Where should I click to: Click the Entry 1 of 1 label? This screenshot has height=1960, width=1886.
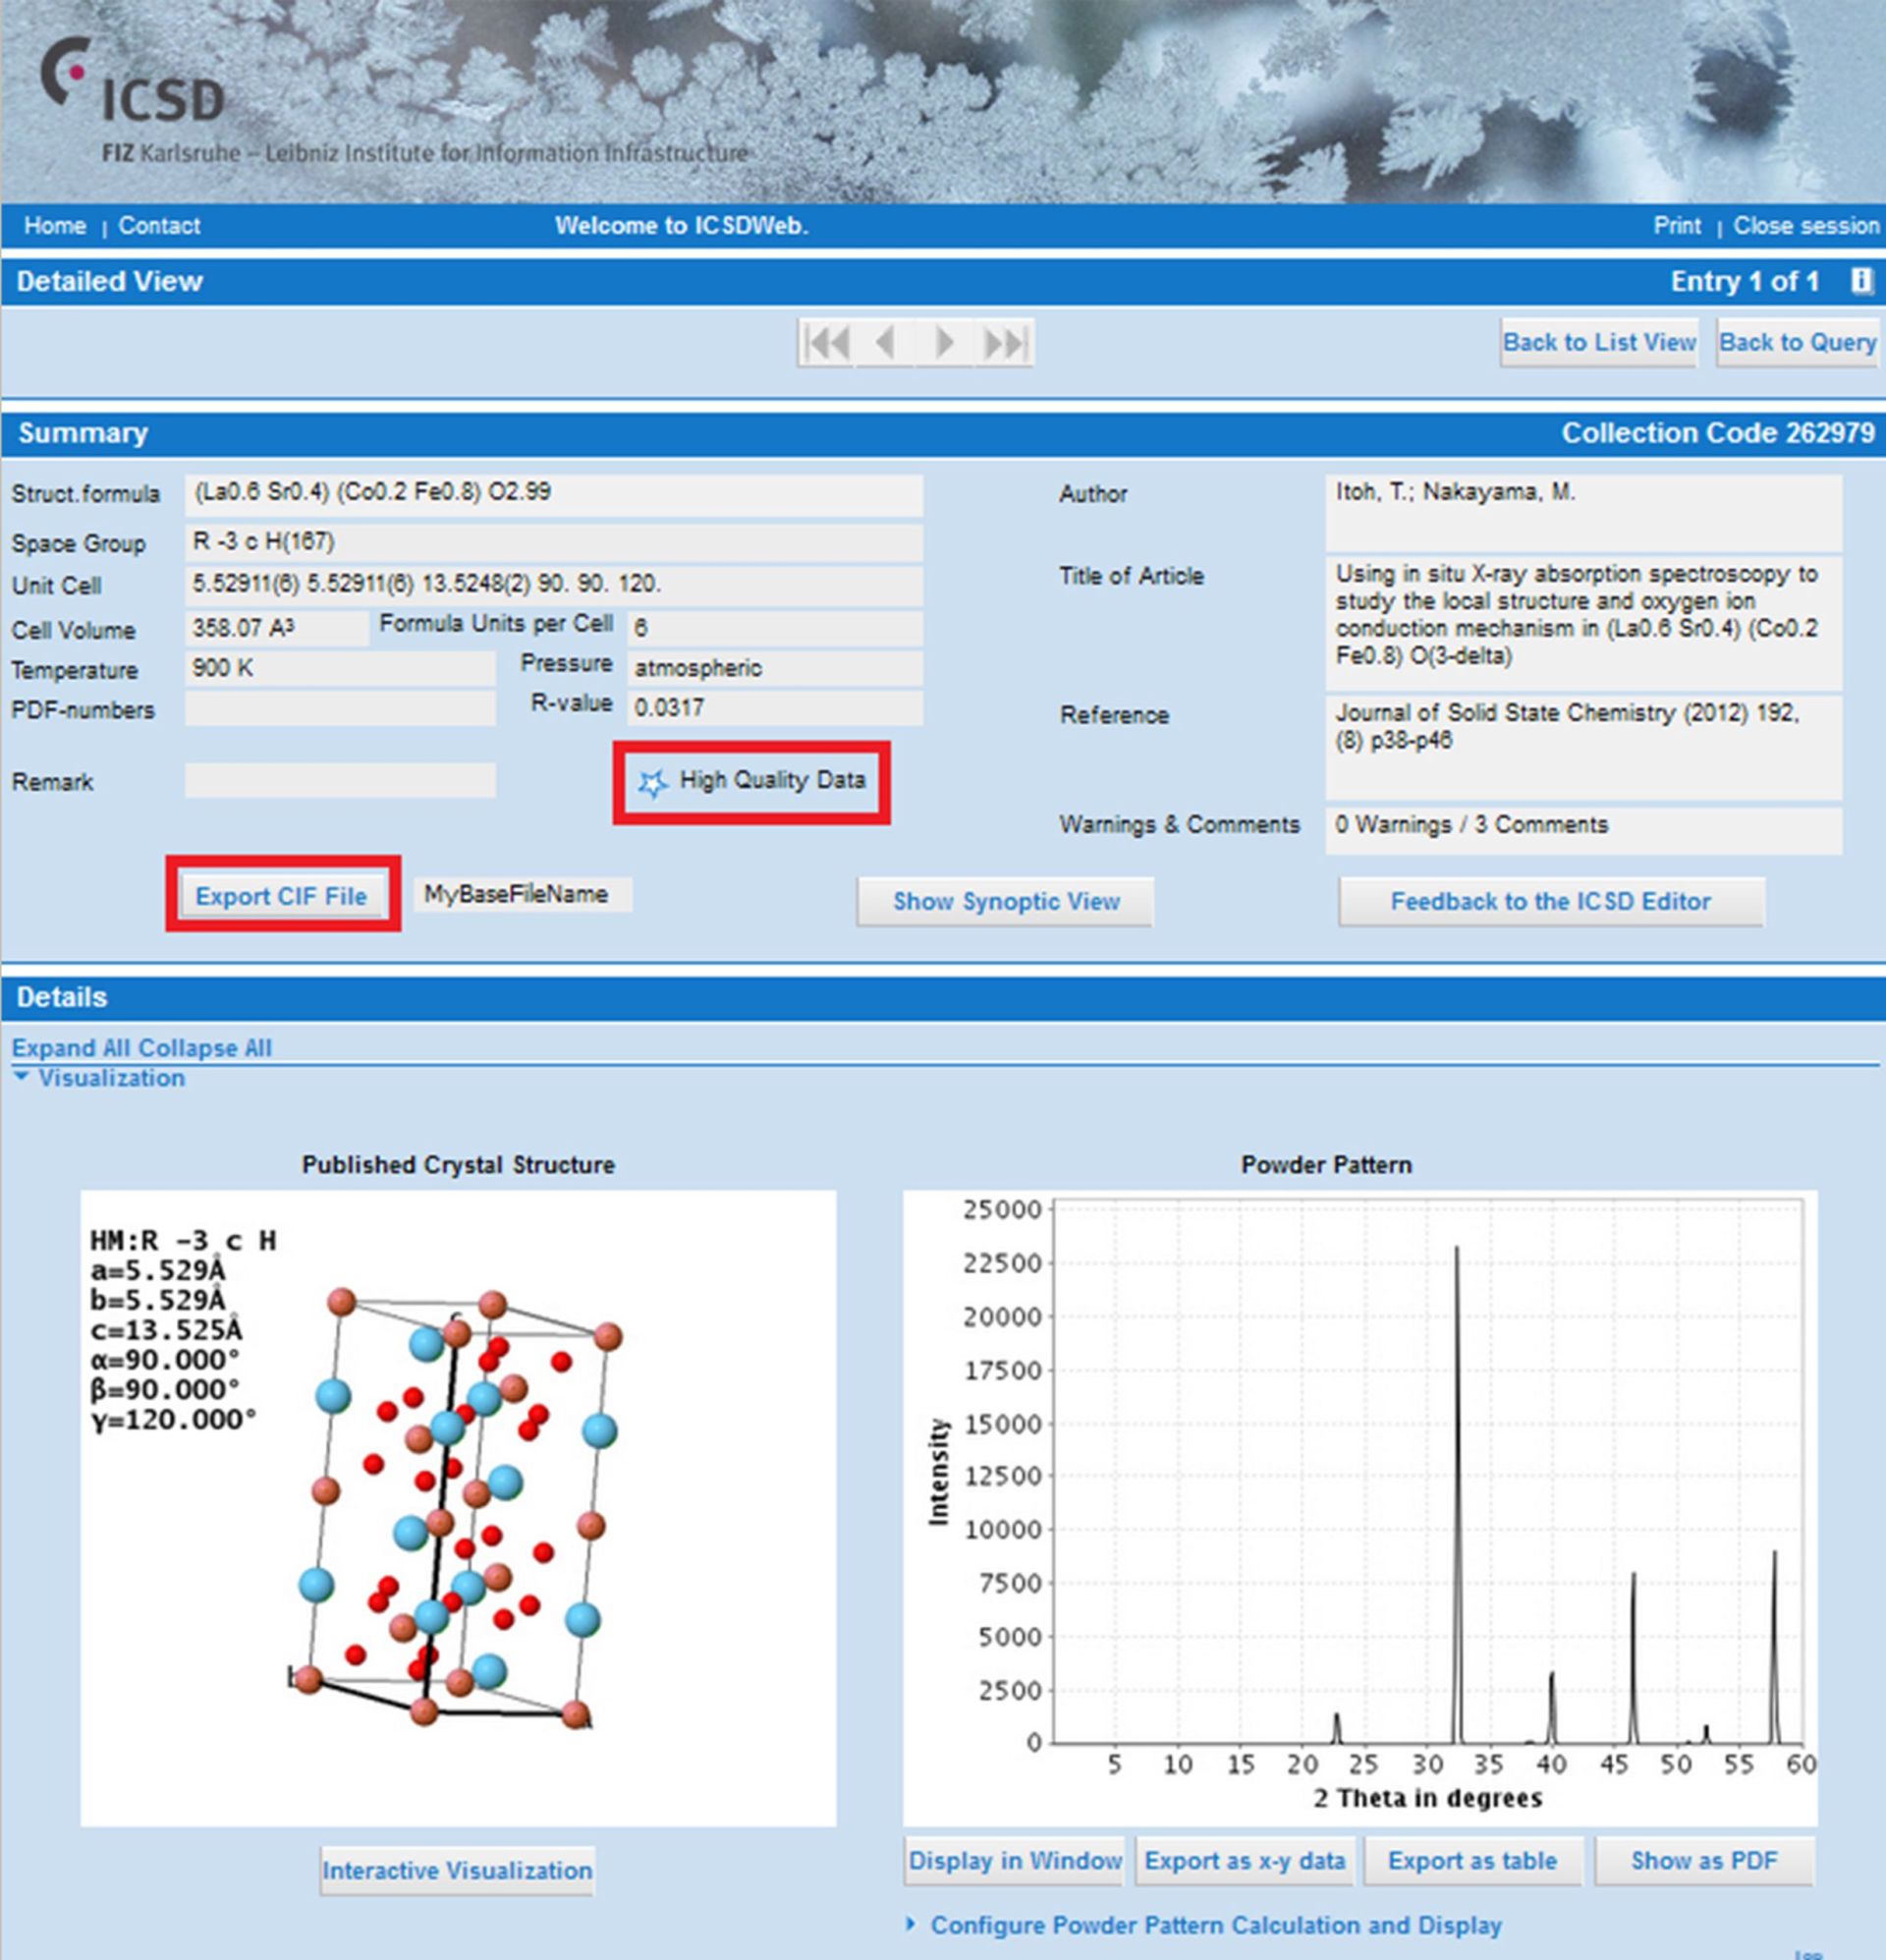pyautogui.click(x=1745, y=281)
